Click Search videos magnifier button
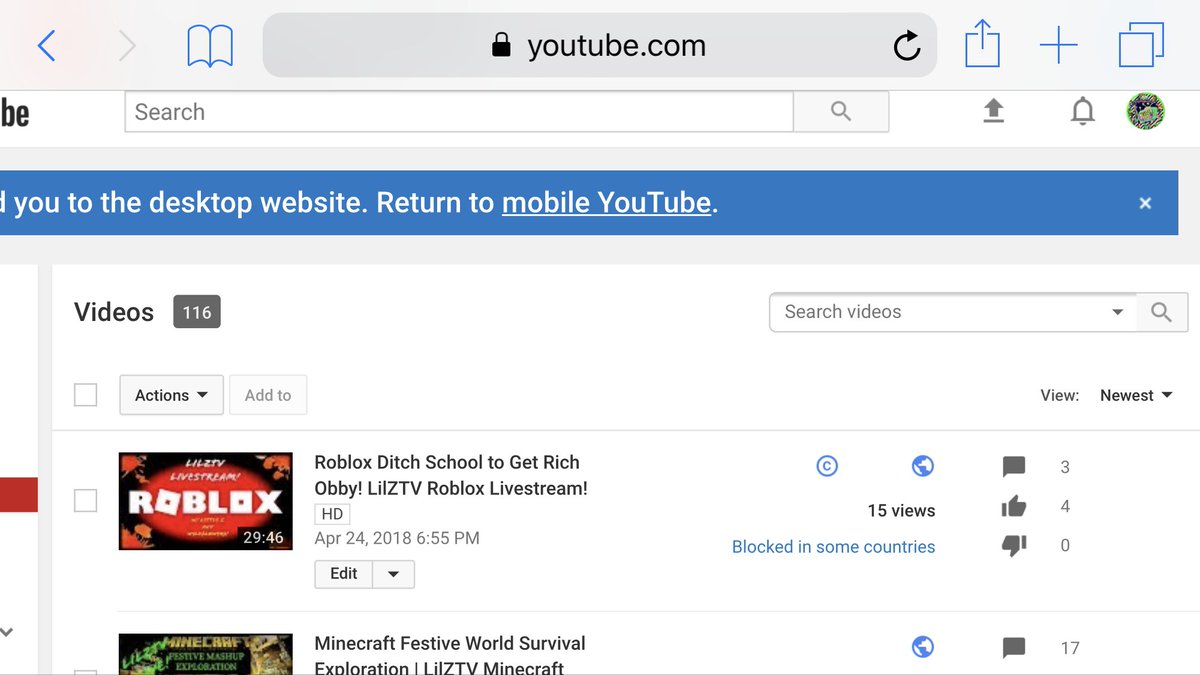Image resolution: width=1200 pixels, height=675 pixels. pyautogui.click(x=1161, y=312)
